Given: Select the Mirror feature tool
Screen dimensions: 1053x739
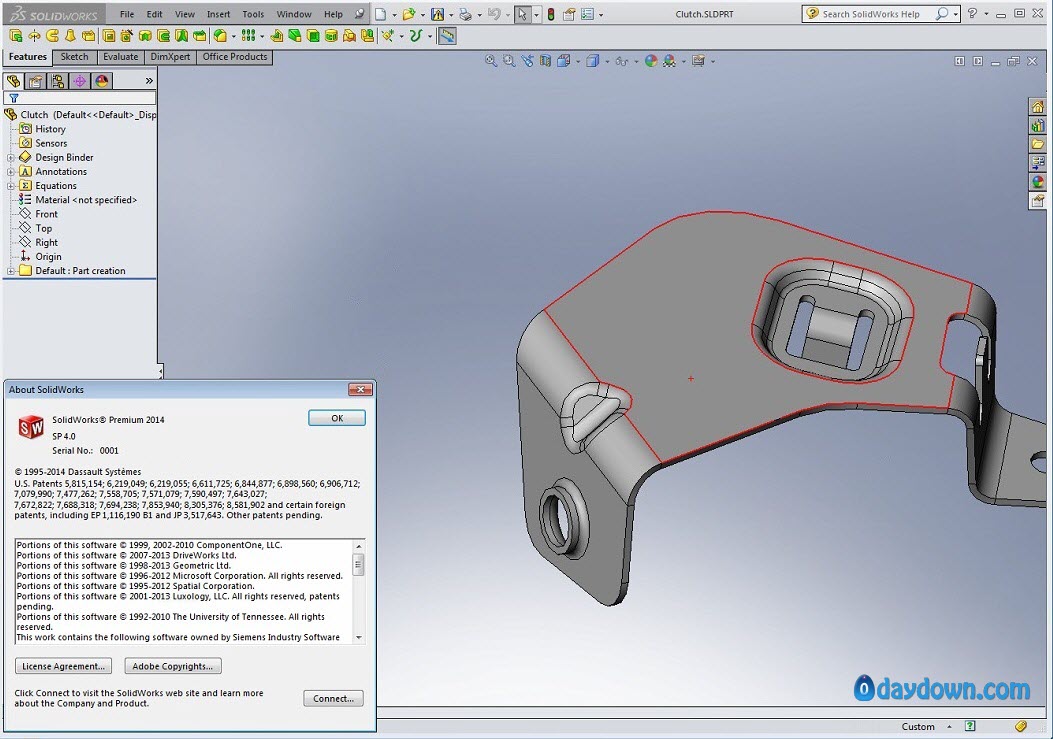Looking at the screenshot, I should (367, 36).
